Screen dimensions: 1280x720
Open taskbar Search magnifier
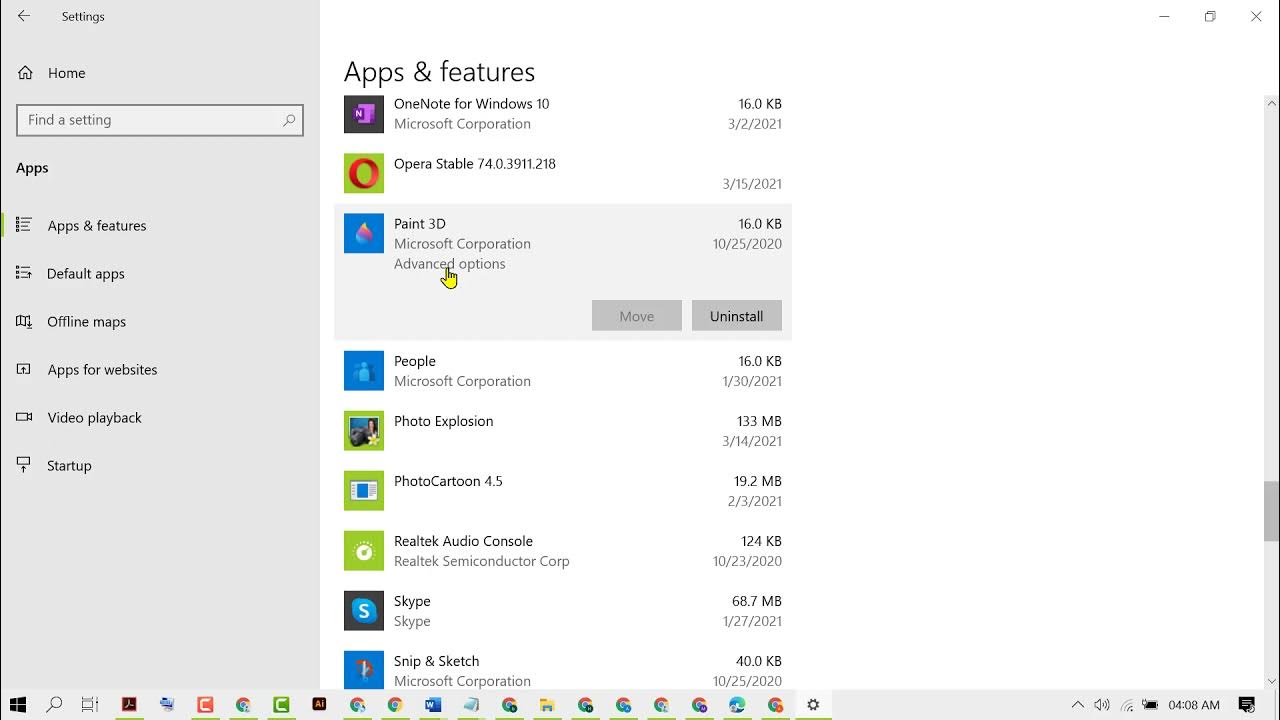point(54,705)
